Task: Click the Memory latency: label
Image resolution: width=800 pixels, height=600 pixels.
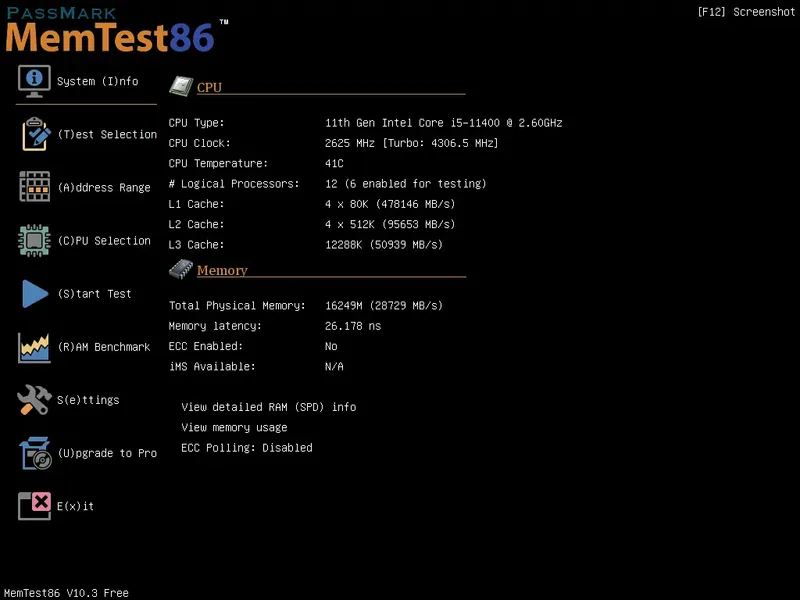Action: pyautogui.click(x=215, y=326)
